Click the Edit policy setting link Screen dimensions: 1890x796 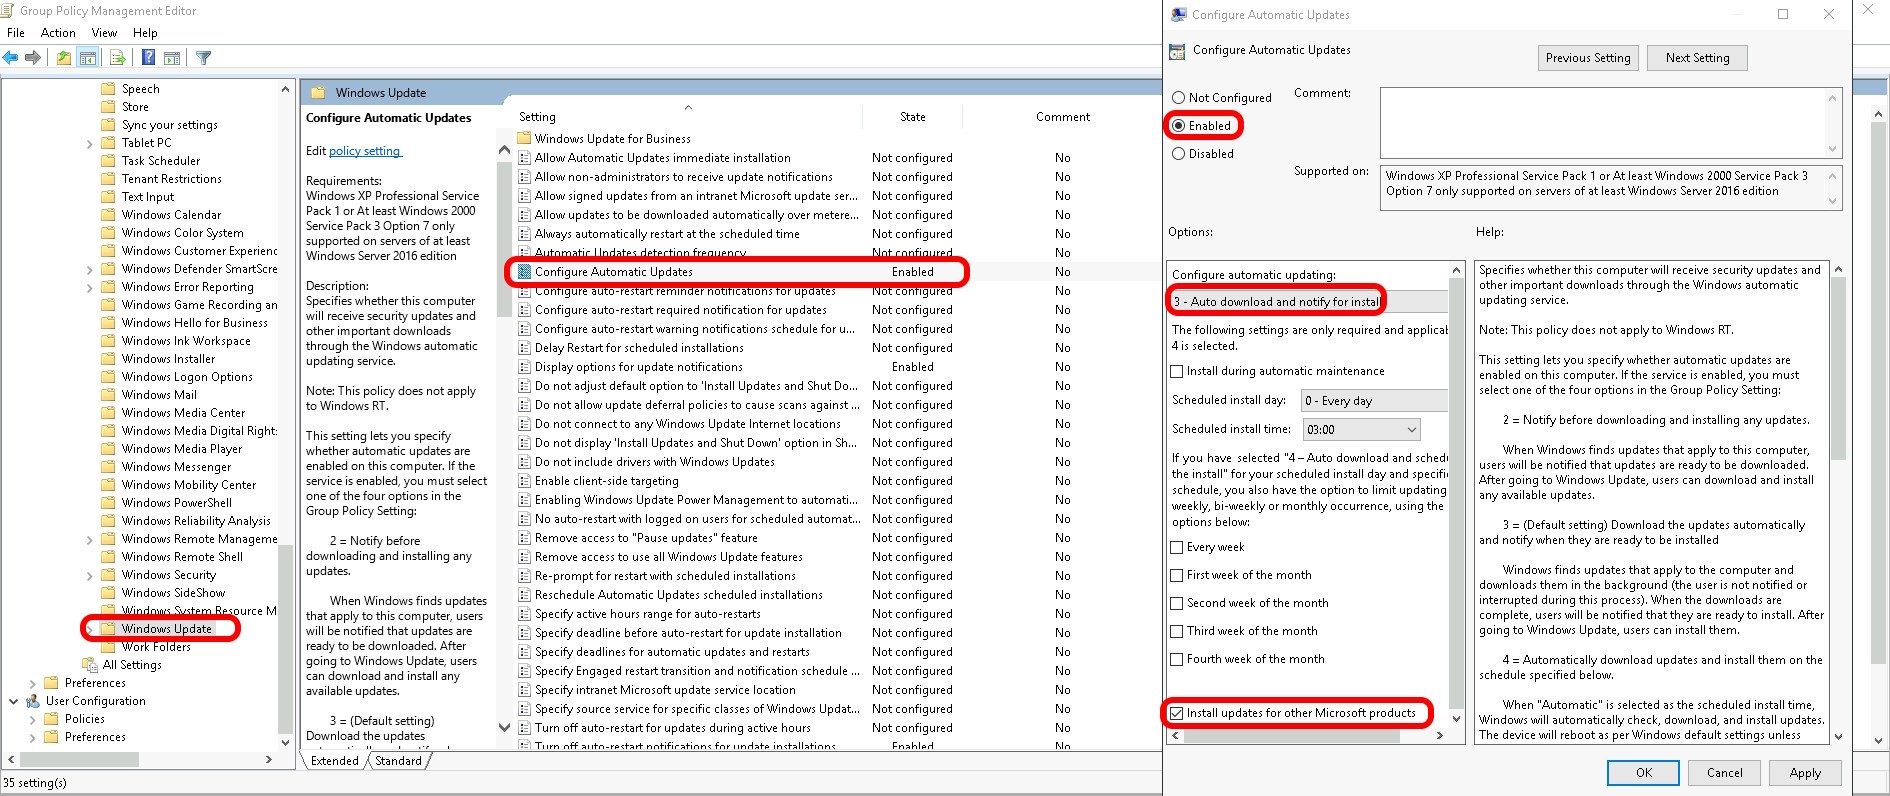click(364, 151)
